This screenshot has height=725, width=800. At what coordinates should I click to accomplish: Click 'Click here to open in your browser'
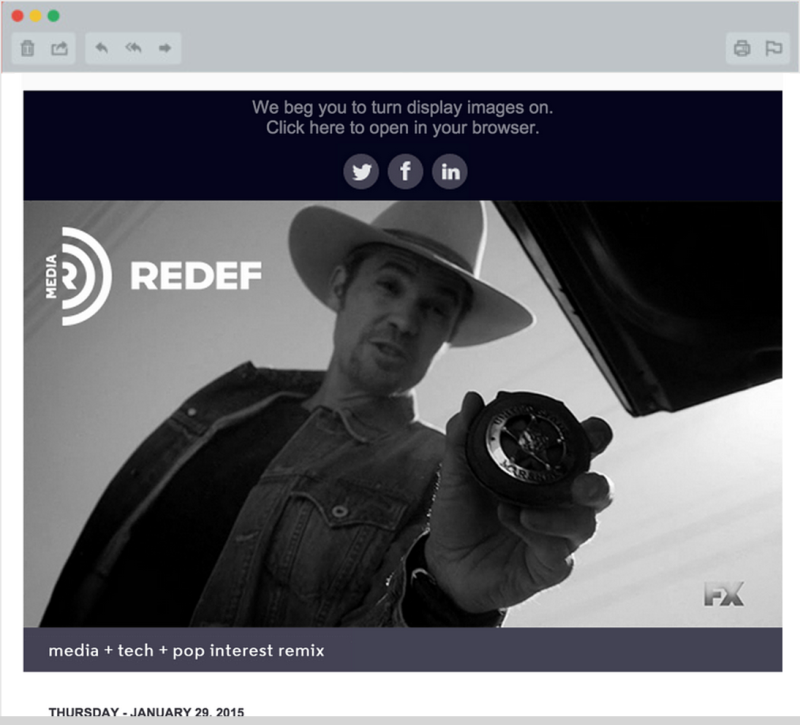point(403,128)
